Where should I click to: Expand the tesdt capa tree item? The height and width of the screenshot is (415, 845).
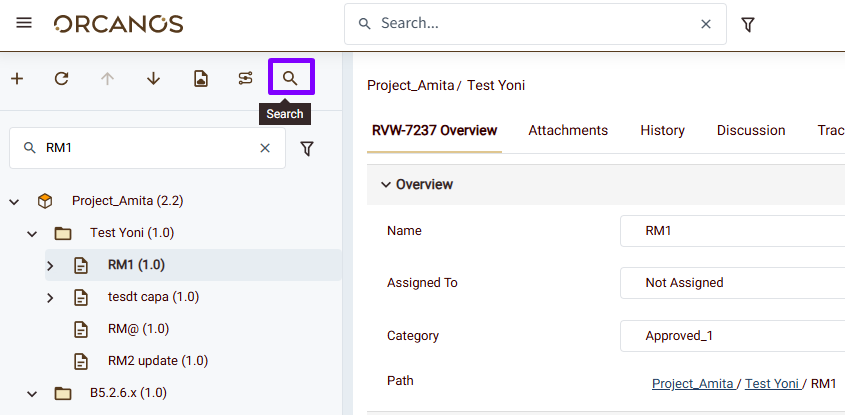pos(50,297)
